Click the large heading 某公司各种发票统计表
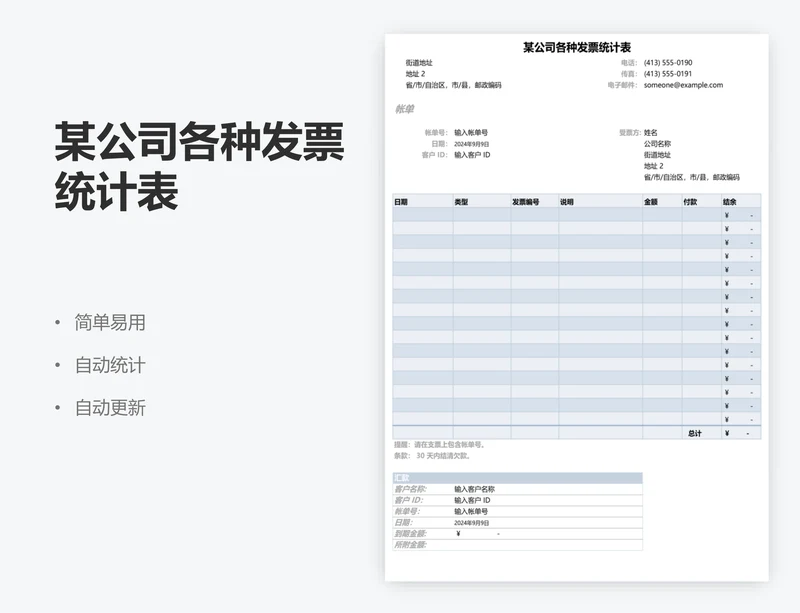 pos(198,166)
